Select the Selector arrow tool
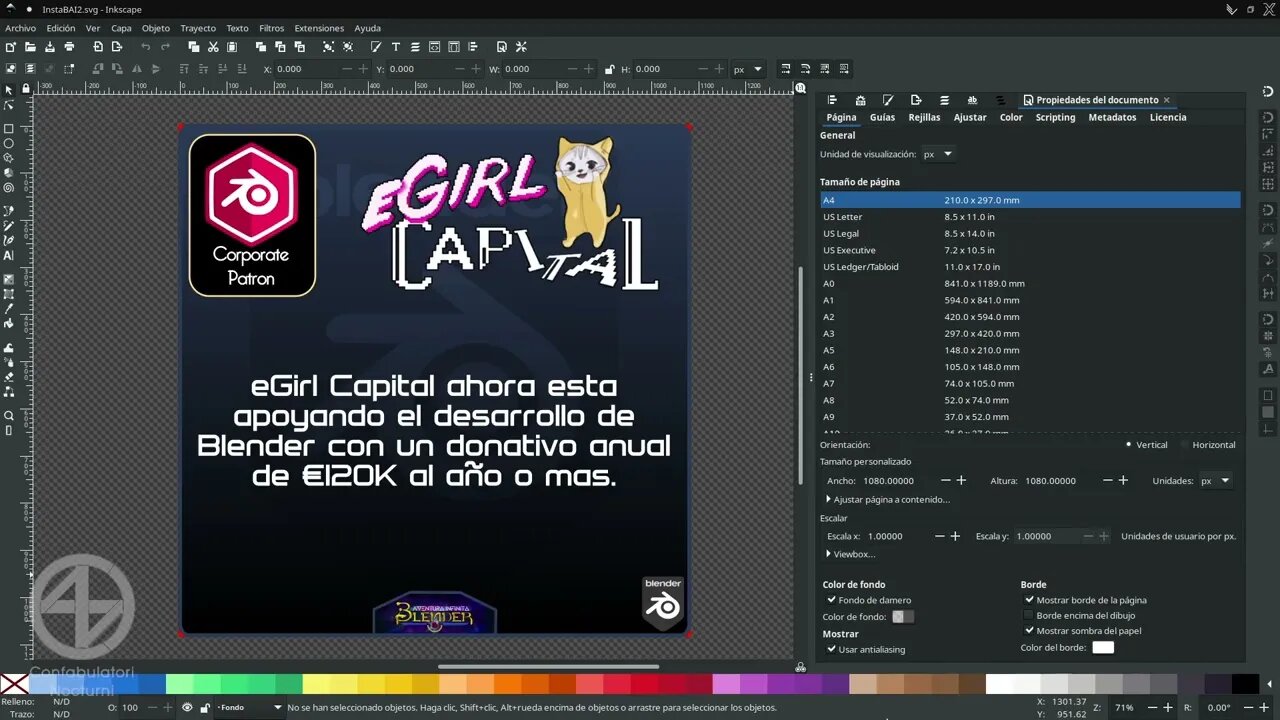The height and width of the screenshot is (720, 1280). pos(9,90)
